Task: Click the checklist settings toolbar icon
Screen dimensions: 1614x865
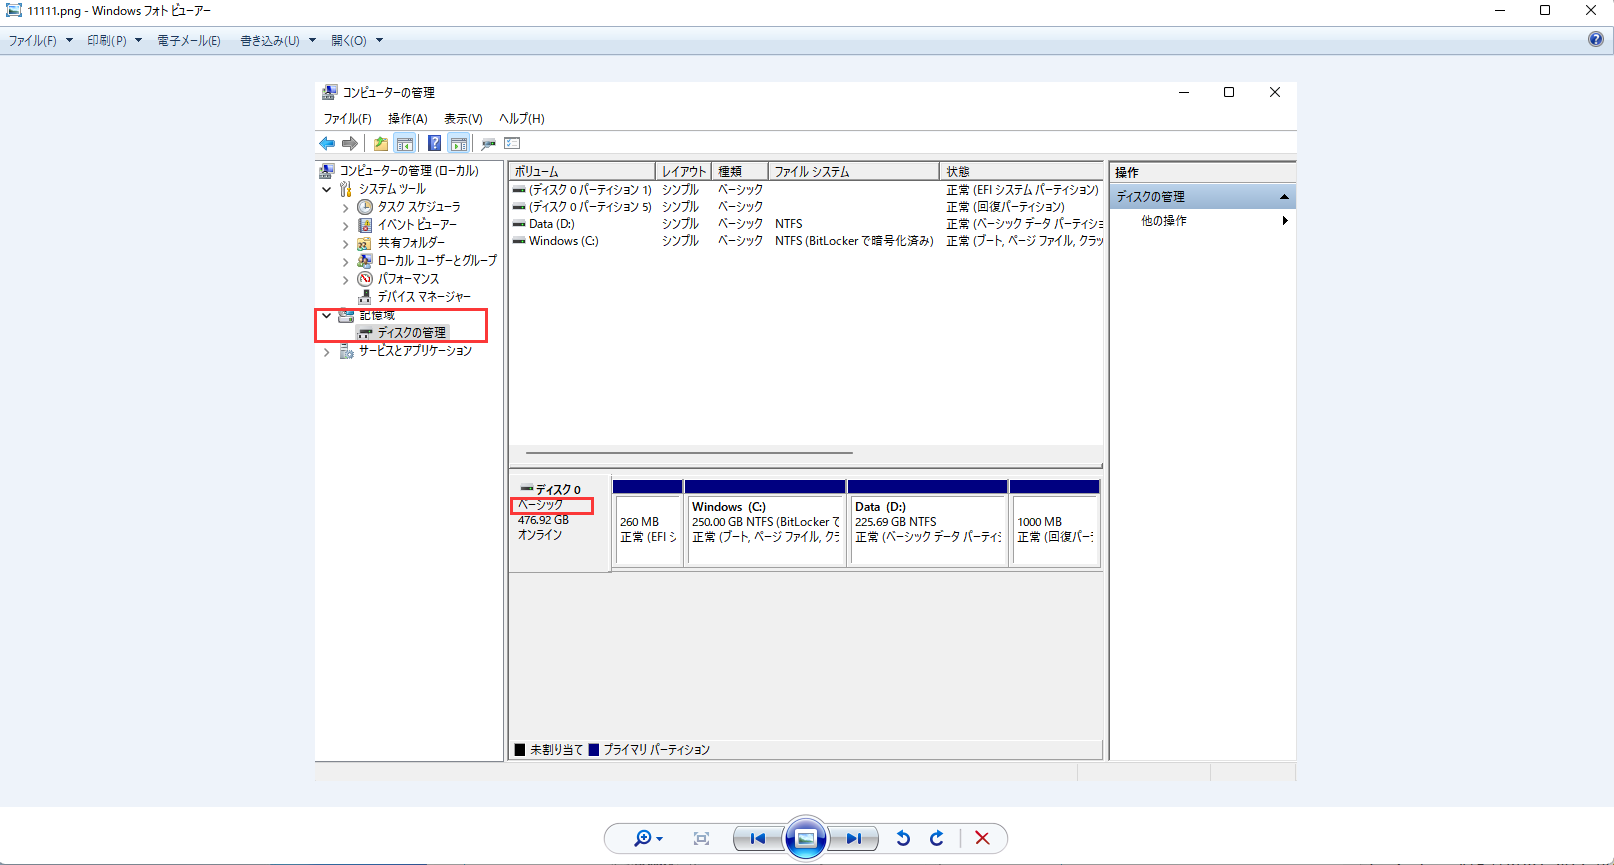Action: (x=513, y=144)
